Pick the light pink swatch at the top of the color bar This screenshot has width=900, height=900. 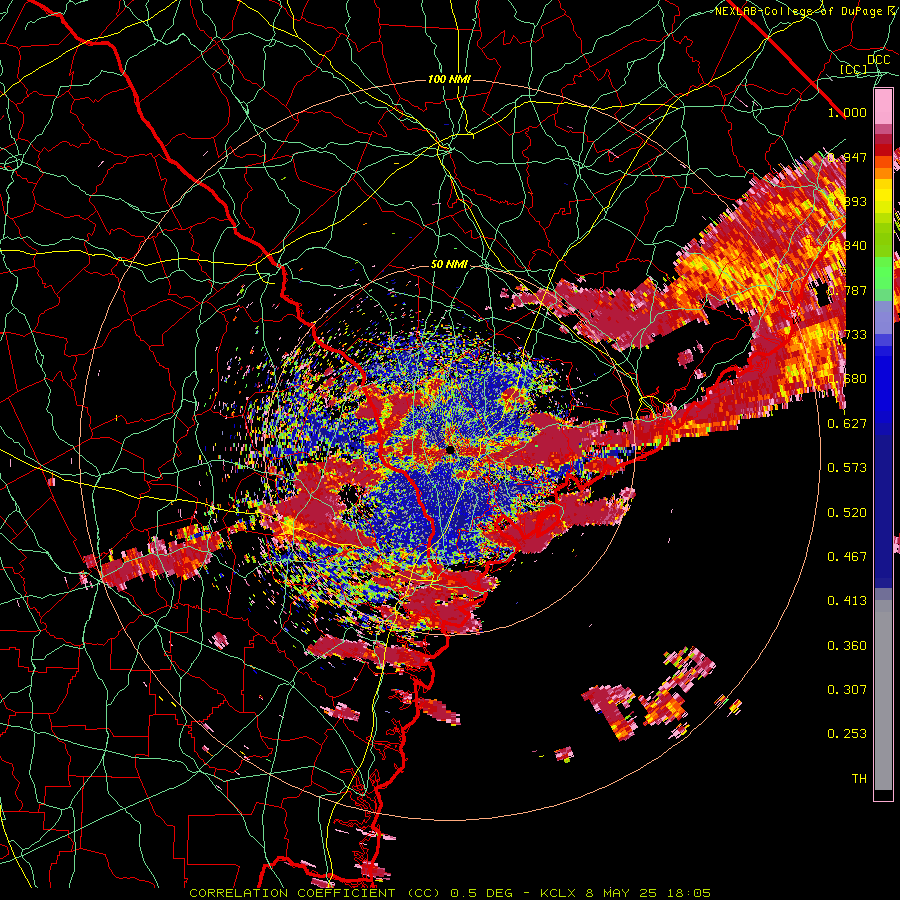pyautogui.click(x=883, y=107)
